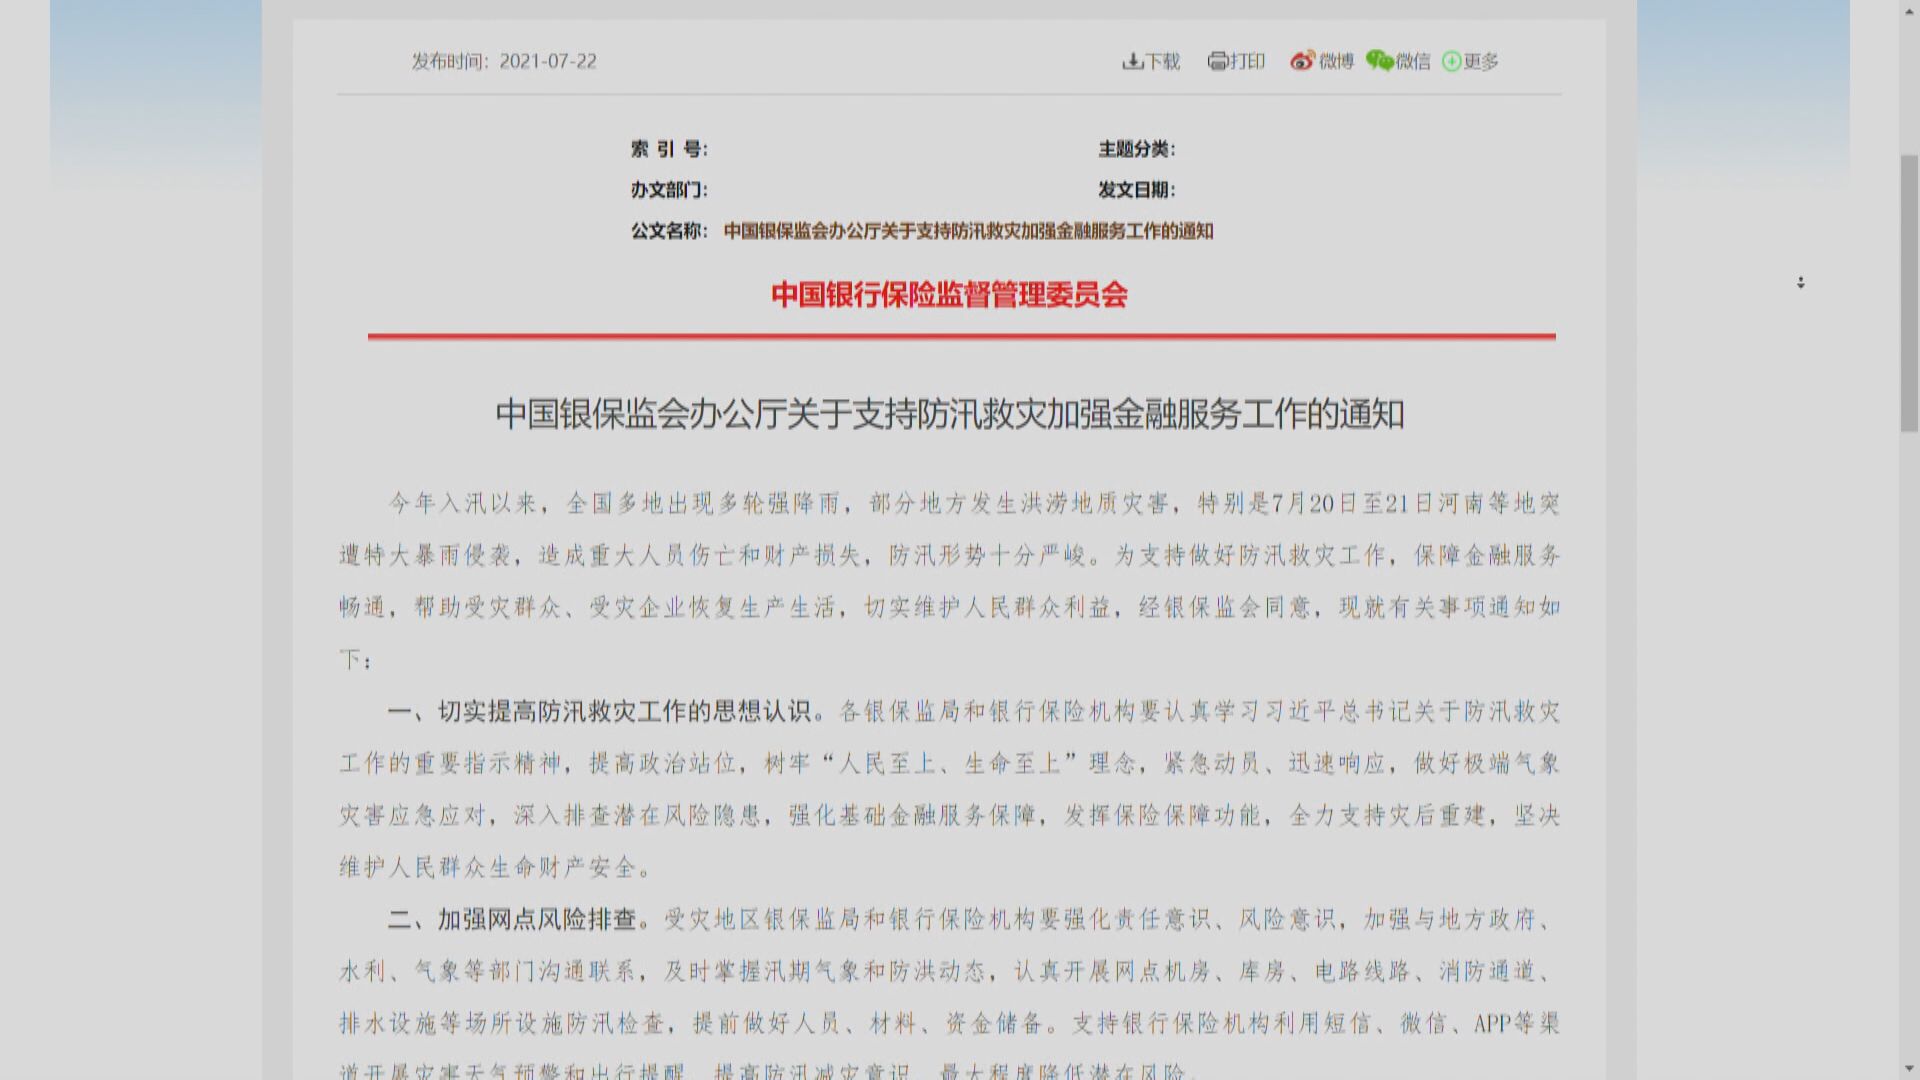
Task: Click the printer icon
Action: coord(1217,62)
